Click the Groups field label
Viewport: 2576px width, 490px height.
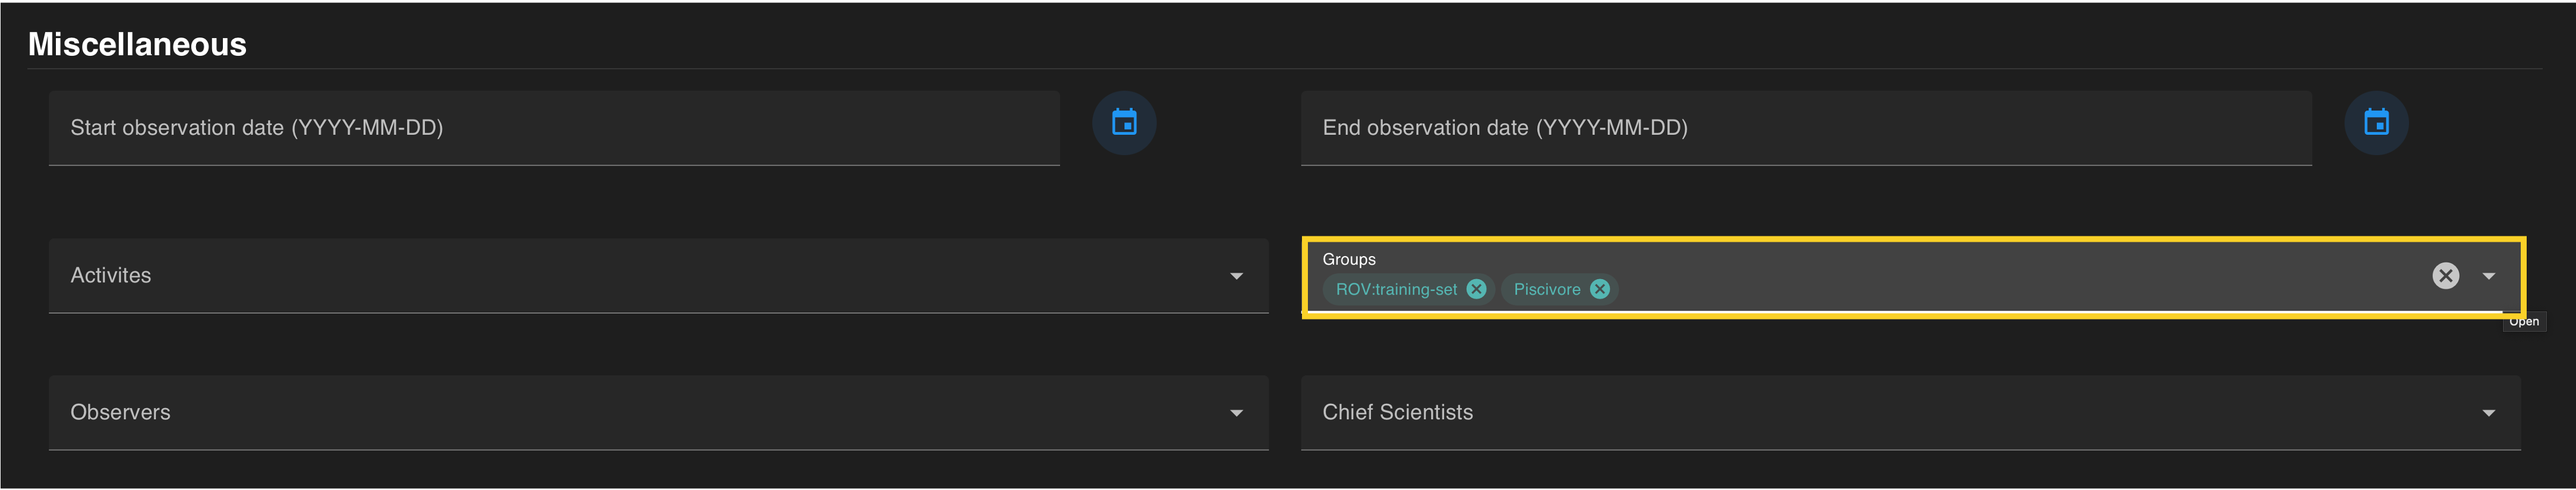click(x=1349, y=259)
